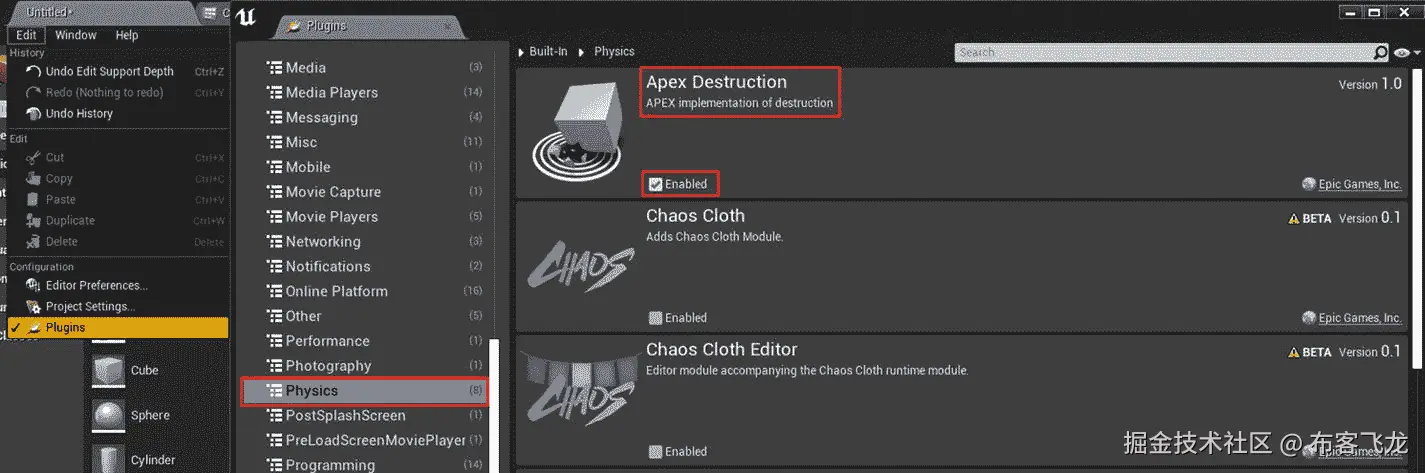The image size is (1425, 473).
Task: Open the Edit menu
Action: click(x=26, y=35)
